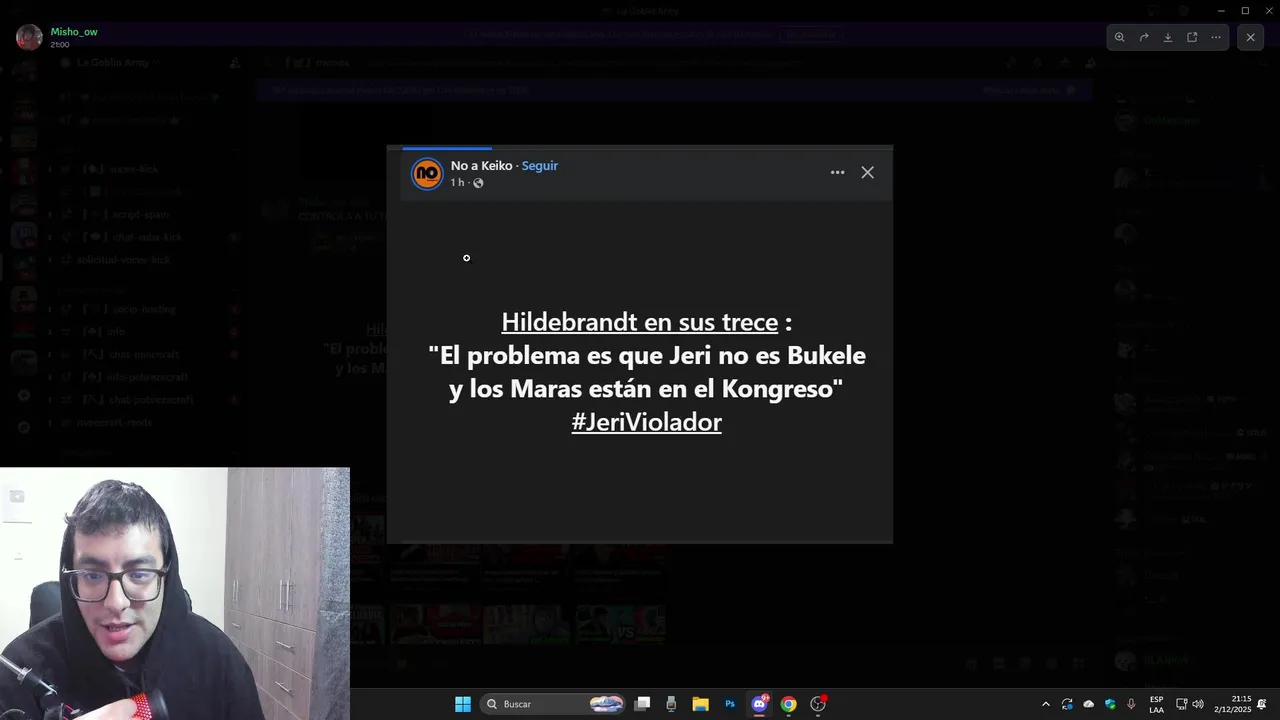Open the image in browser icon

coord(1192,37)
